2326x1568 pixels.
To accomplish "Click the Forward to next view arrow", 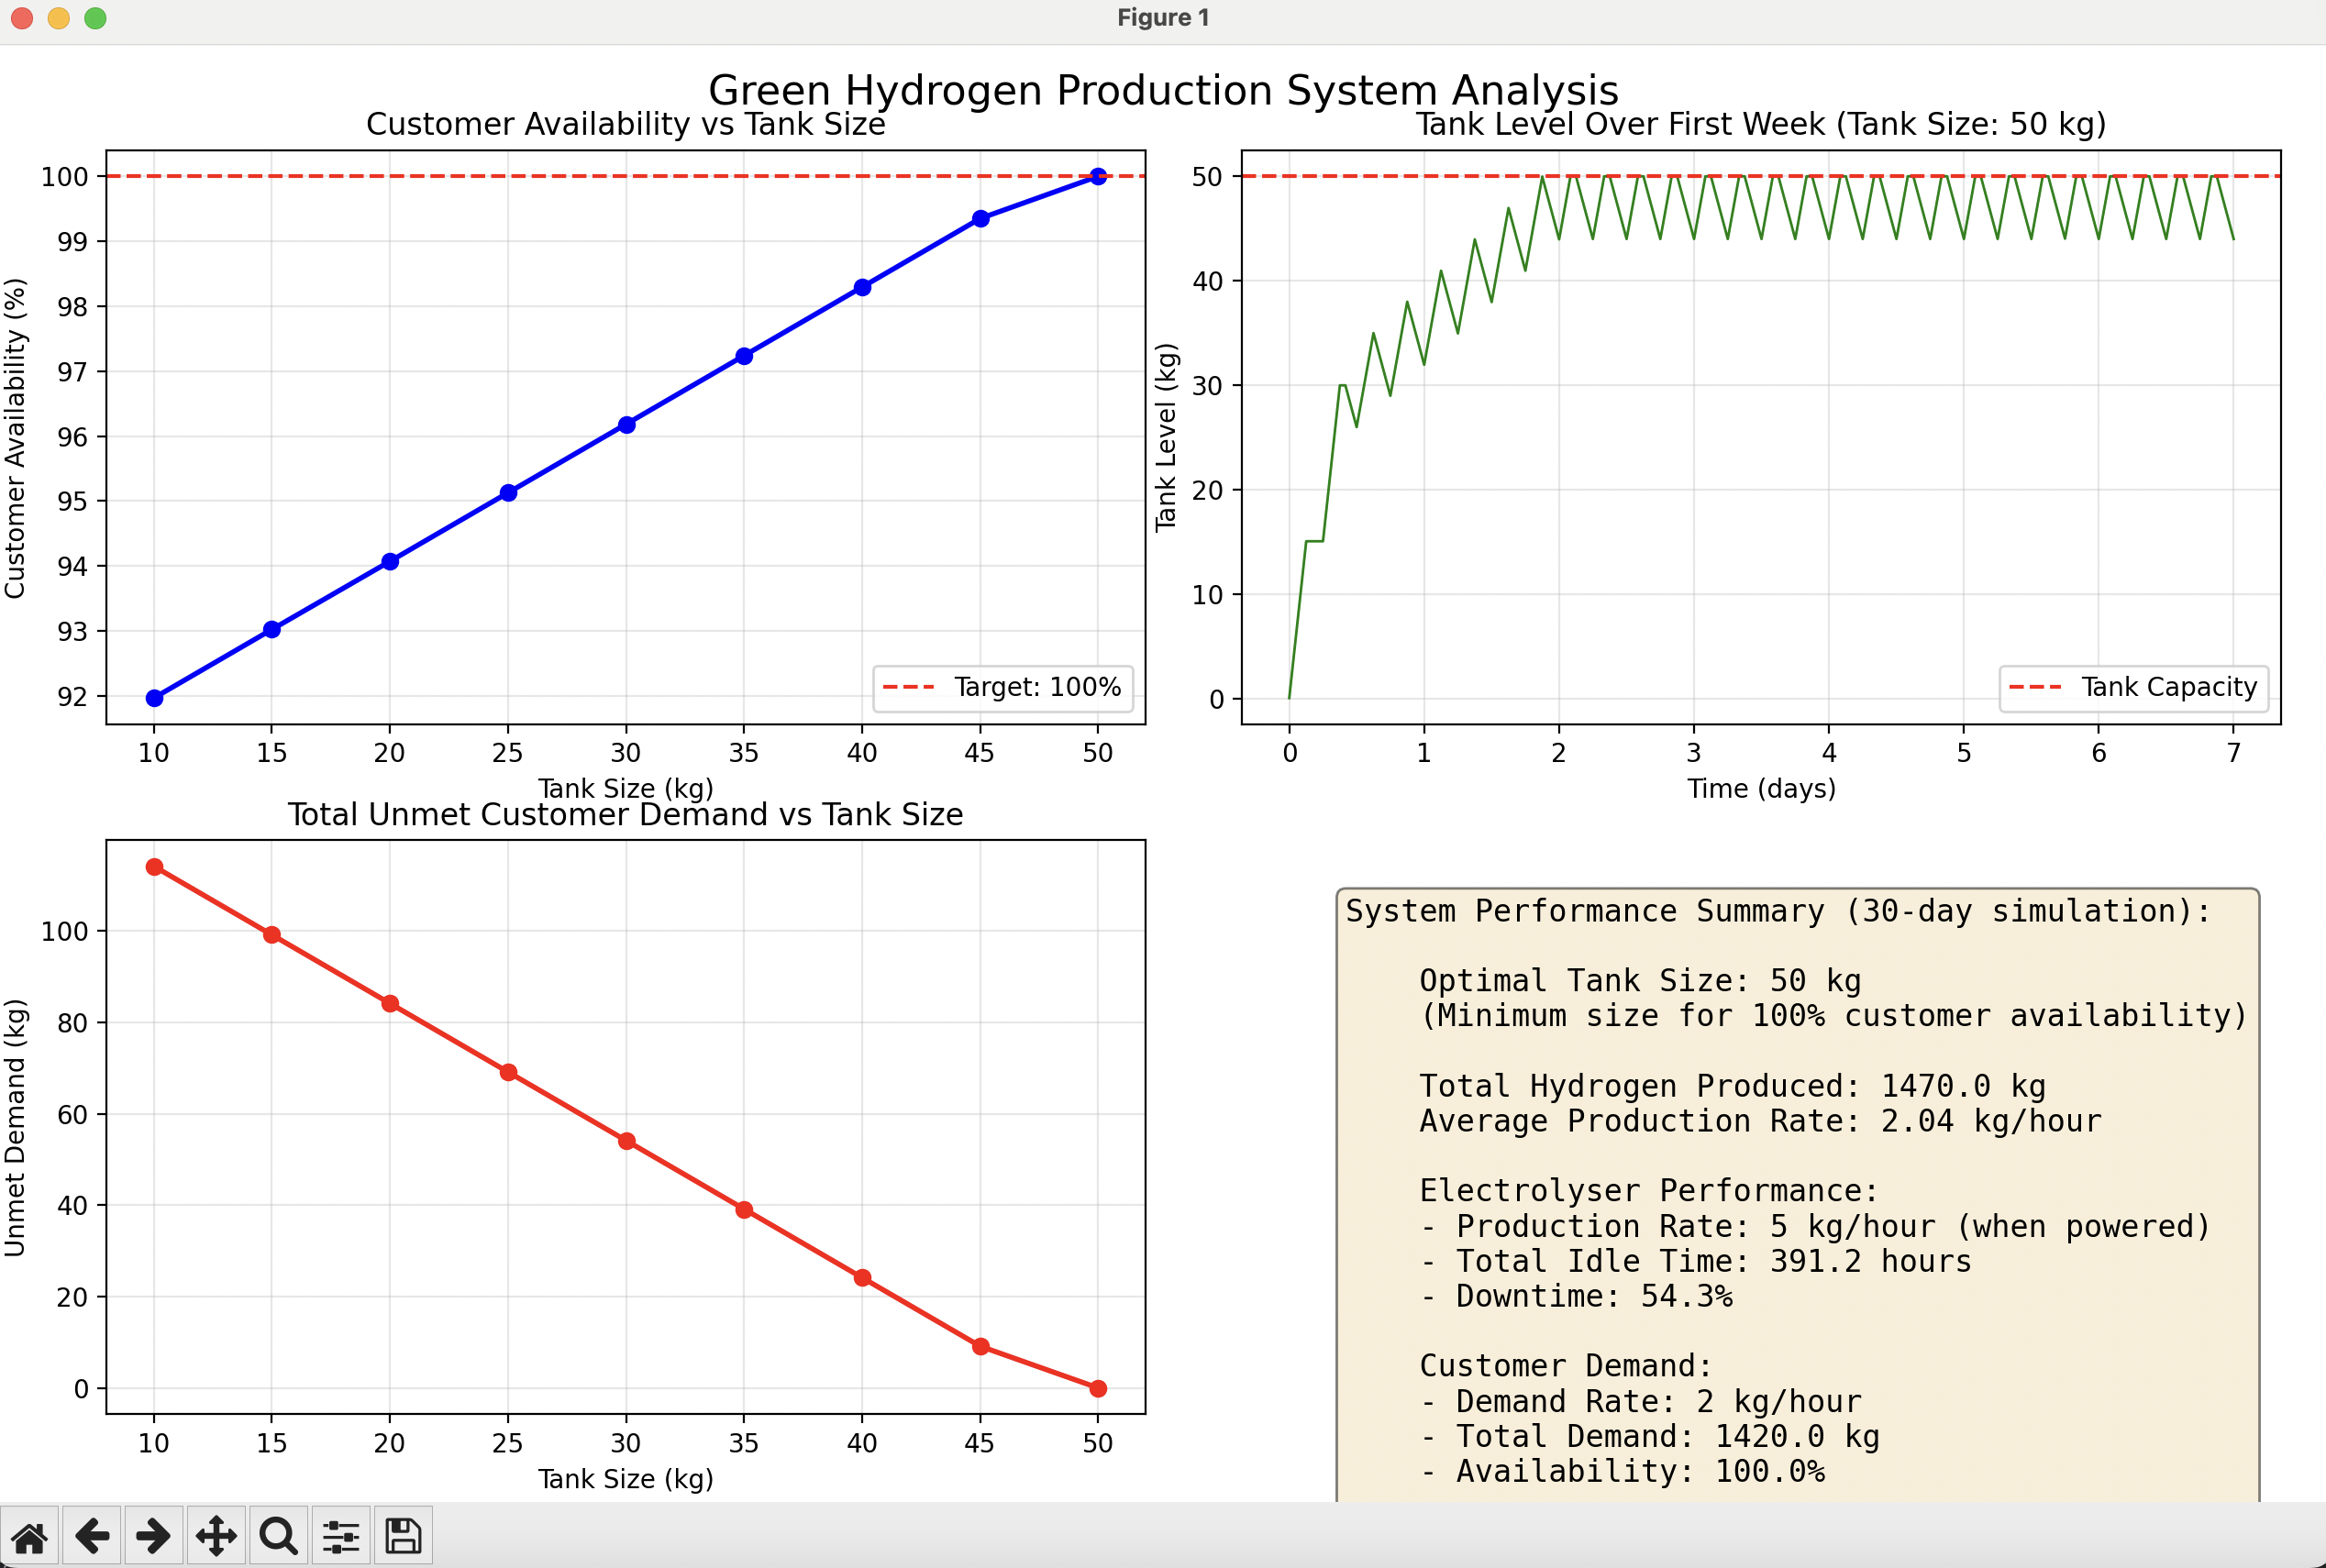I will click(x=154, y=1535).
